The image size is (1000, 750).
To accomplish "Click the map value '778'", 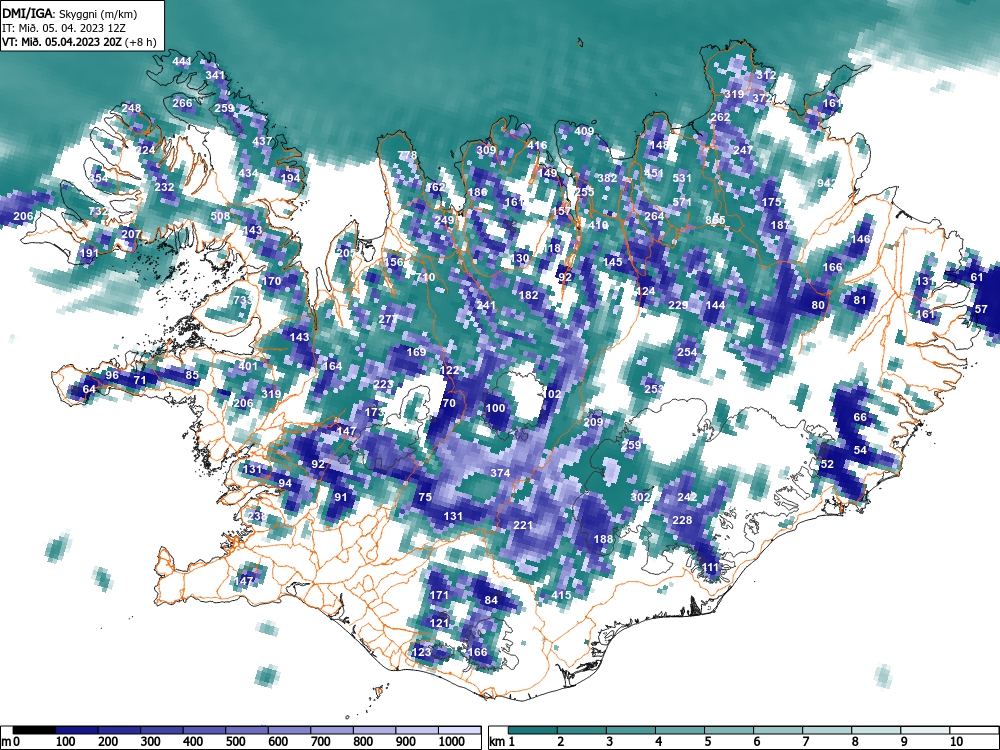I will click(x=407, y=155).
